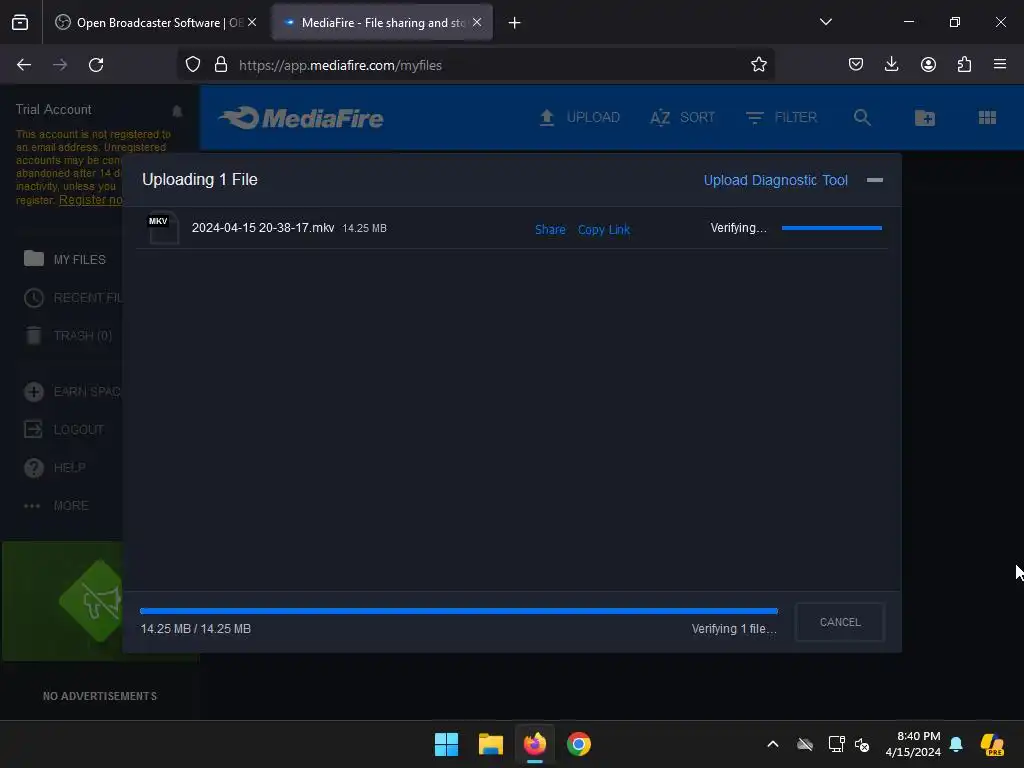
Task: Close the MediaFire tab
Action: (477, 22)
